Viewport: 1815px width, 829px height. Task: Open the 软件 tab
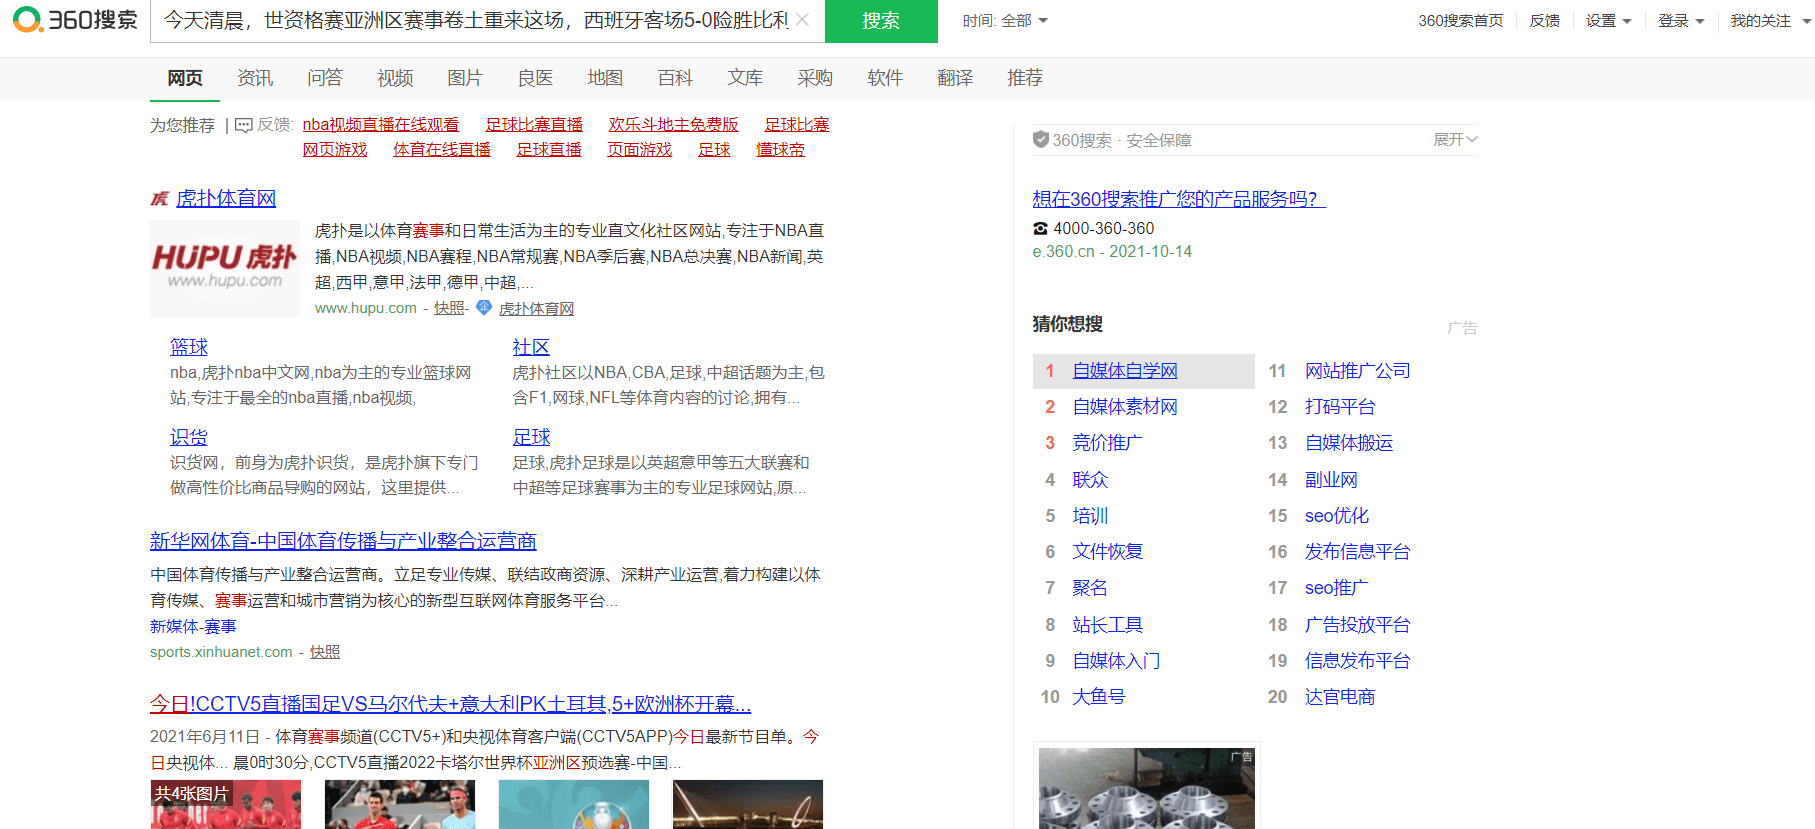885,78
